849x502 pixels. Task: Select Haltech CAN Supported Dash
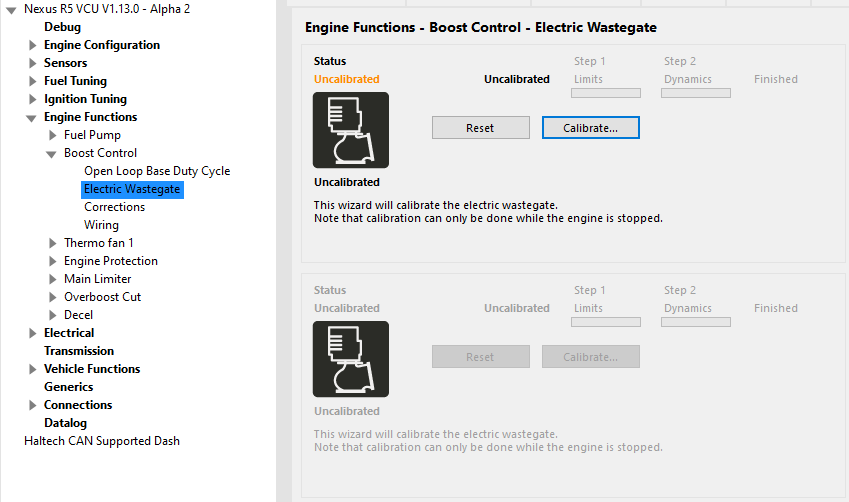[x=102, y=441]
